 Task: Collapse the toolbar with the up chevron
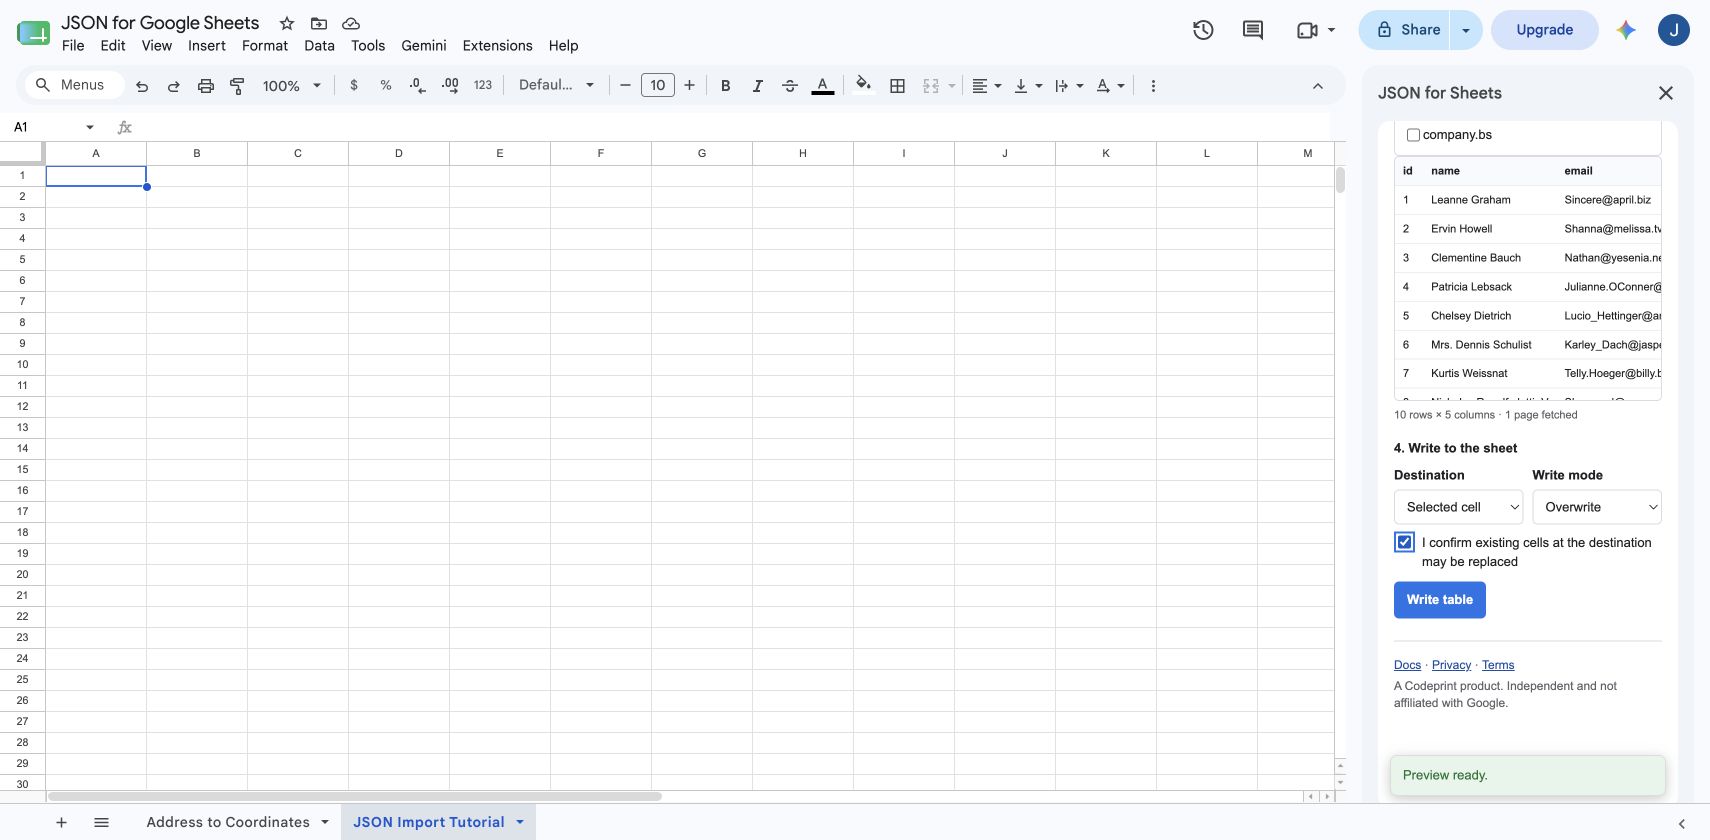pyautogui.click(x=1318, y=86)
